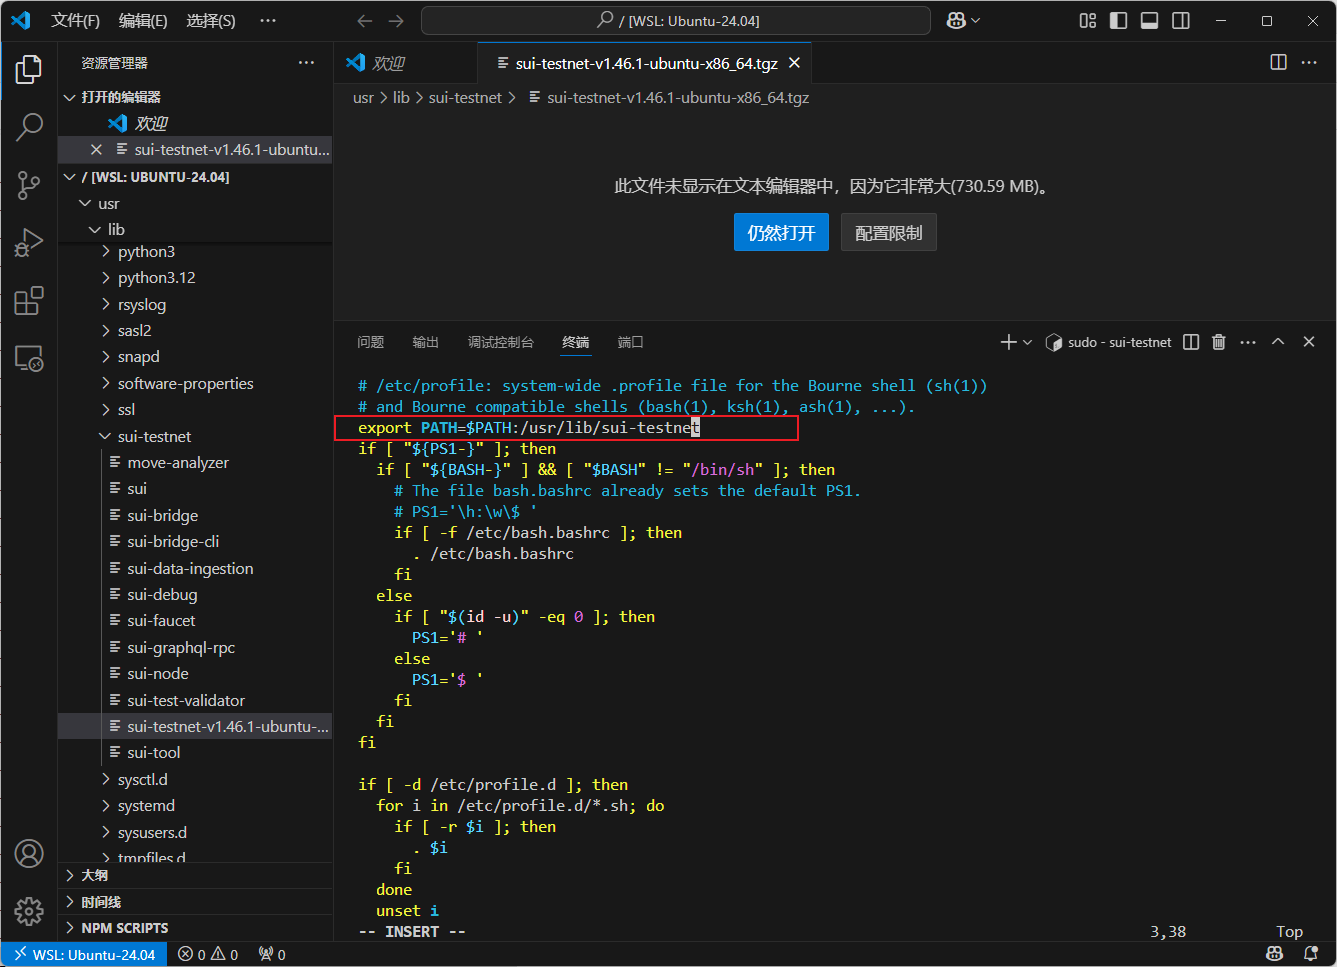Viewport: 1337px width, 967px height.
Task: Open notifications bell in status bar
Action: [1310, 955]
